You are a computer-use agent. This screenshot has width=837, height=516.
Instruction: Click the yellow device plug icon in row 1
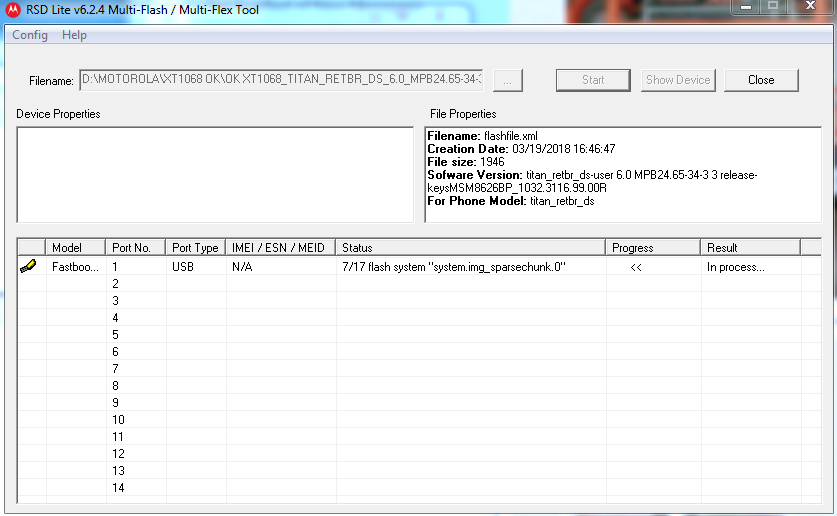click(28, 266)
